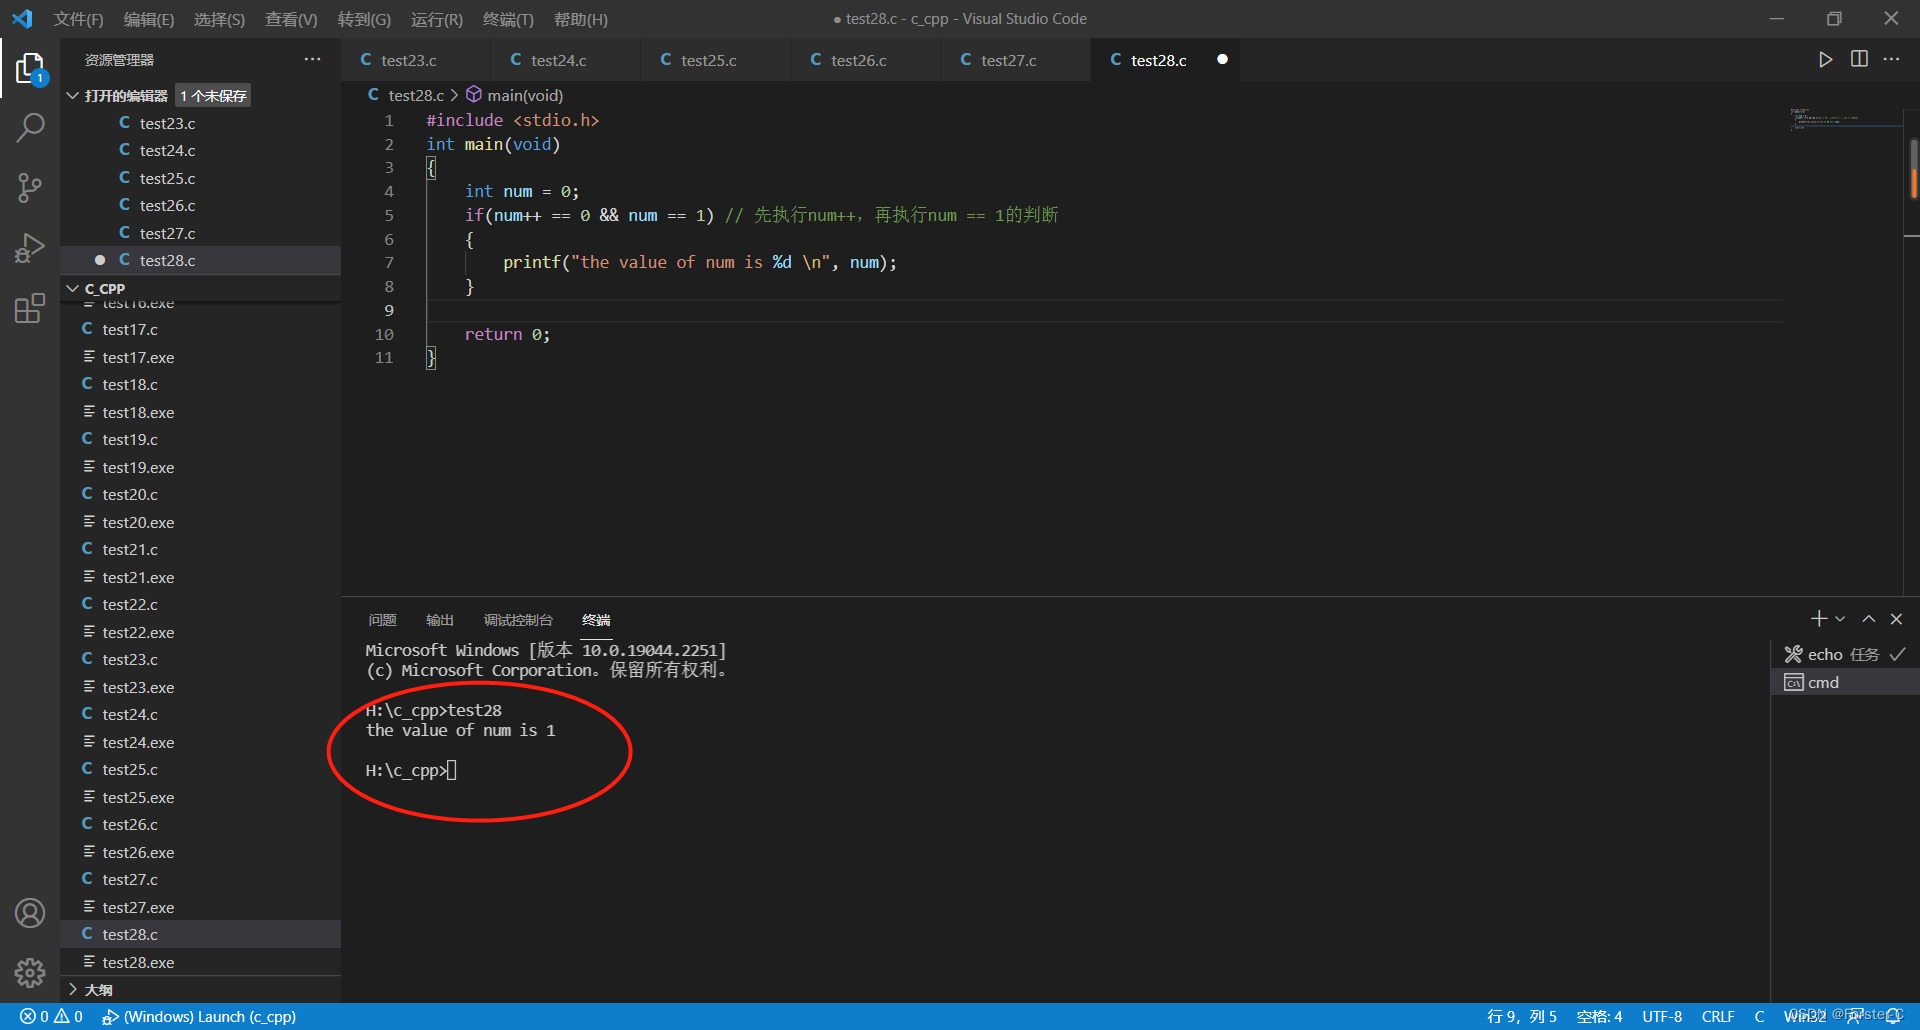Open the Help menu
1920x1030 pixels.
point(581,19)
